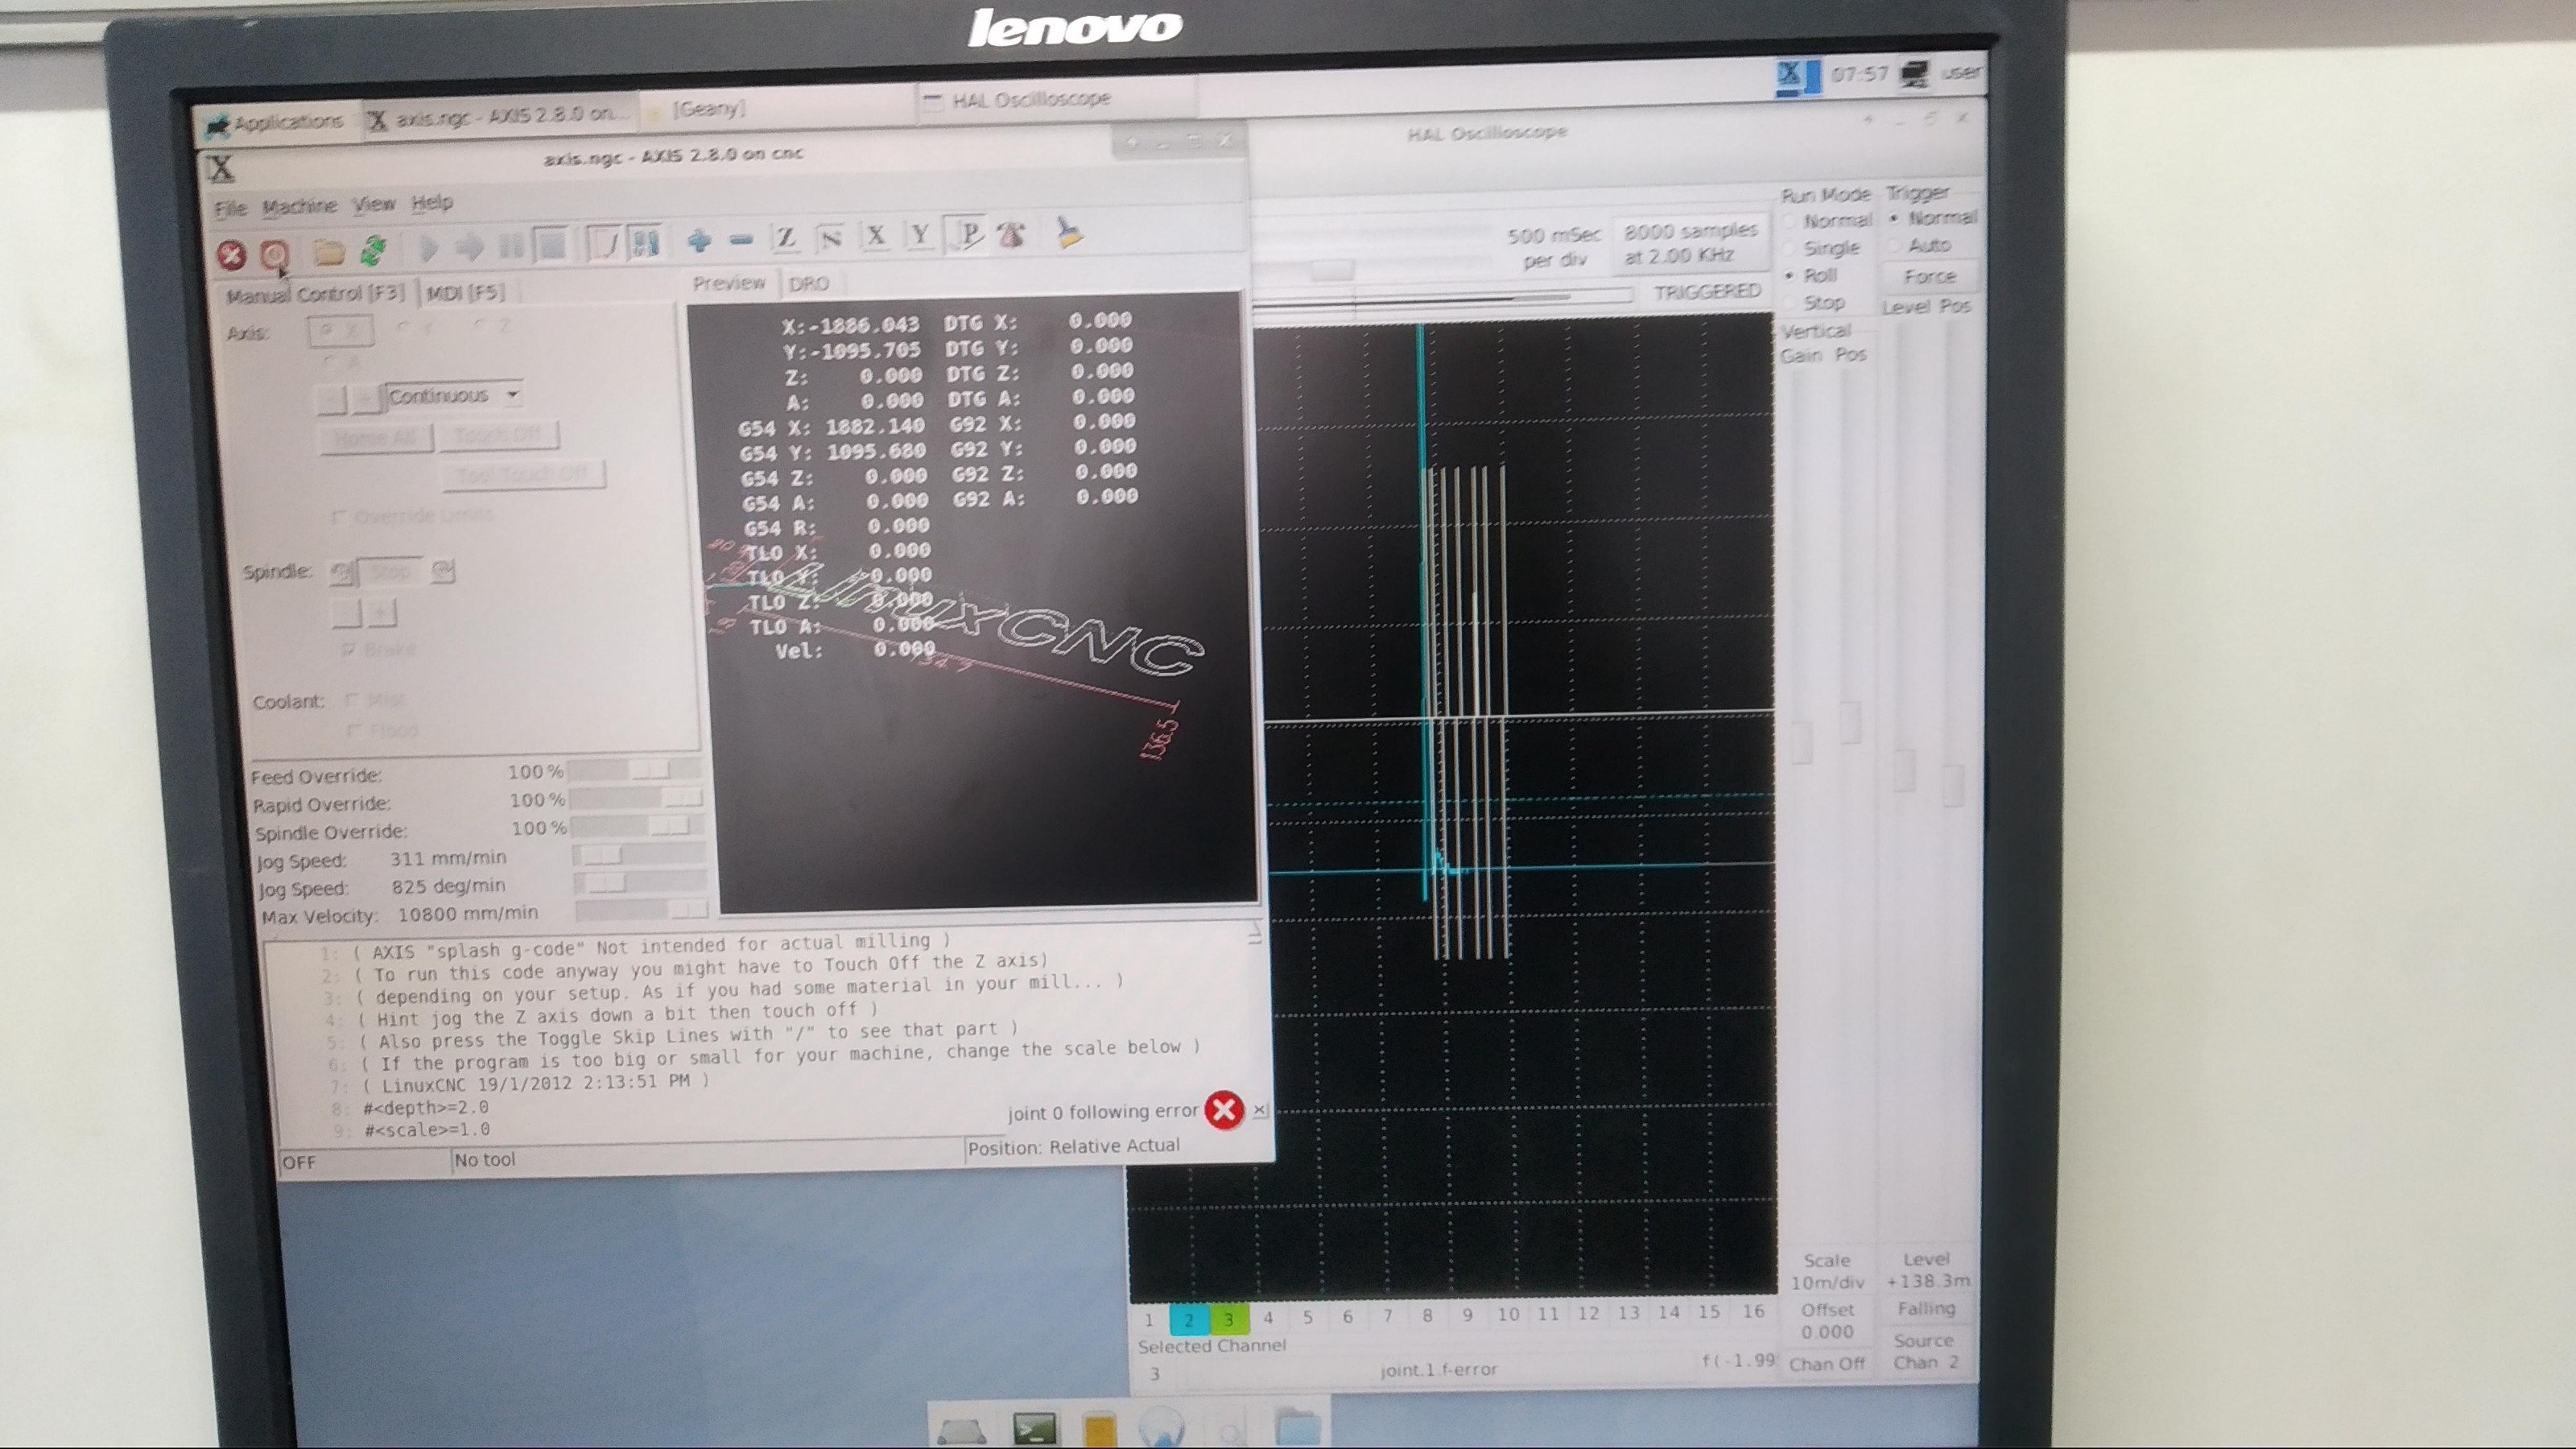The height and width of the screenshot is (1449, 2576).
Task: Switch to the MDI [F5] tab
Action: tap(466, 292)
